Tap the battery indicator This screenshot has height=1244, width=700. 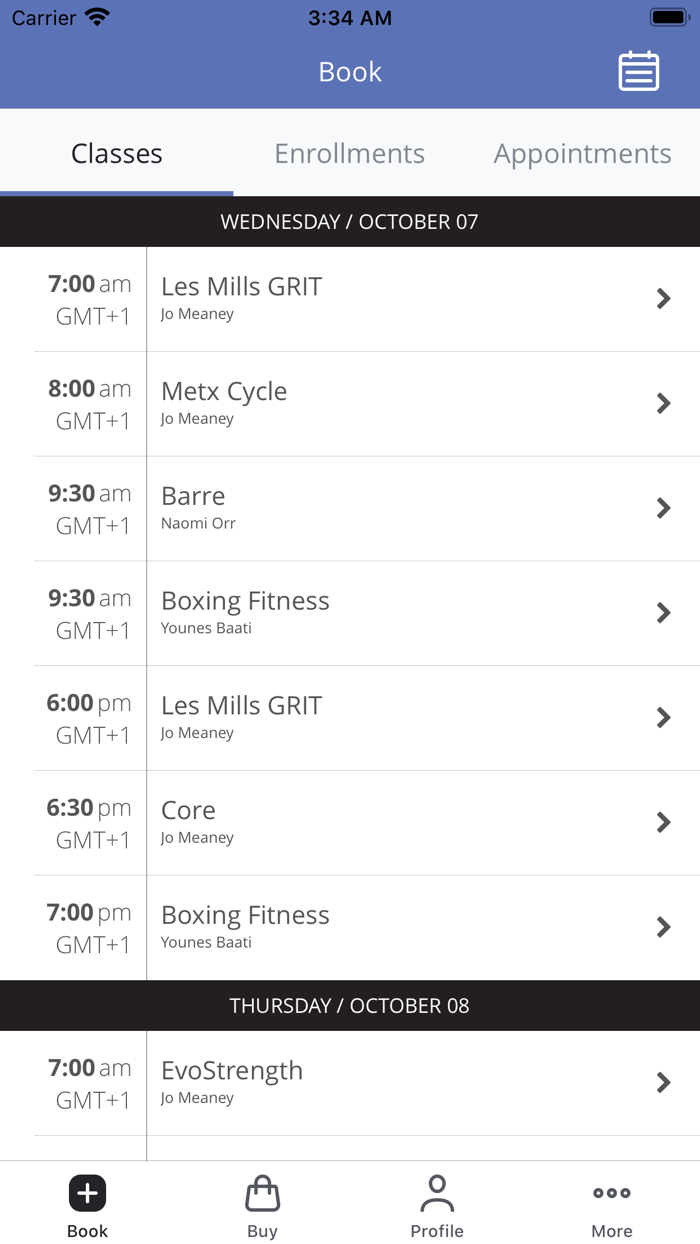click(666, 15)
